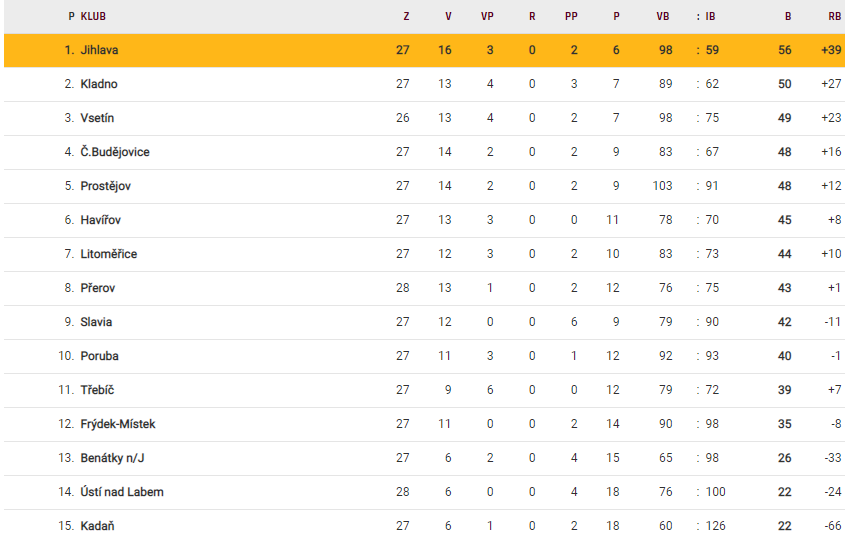Click the Z games-played column header
Image resolution: width=846 pixels, height=543 pixels.
click(406, 16)
